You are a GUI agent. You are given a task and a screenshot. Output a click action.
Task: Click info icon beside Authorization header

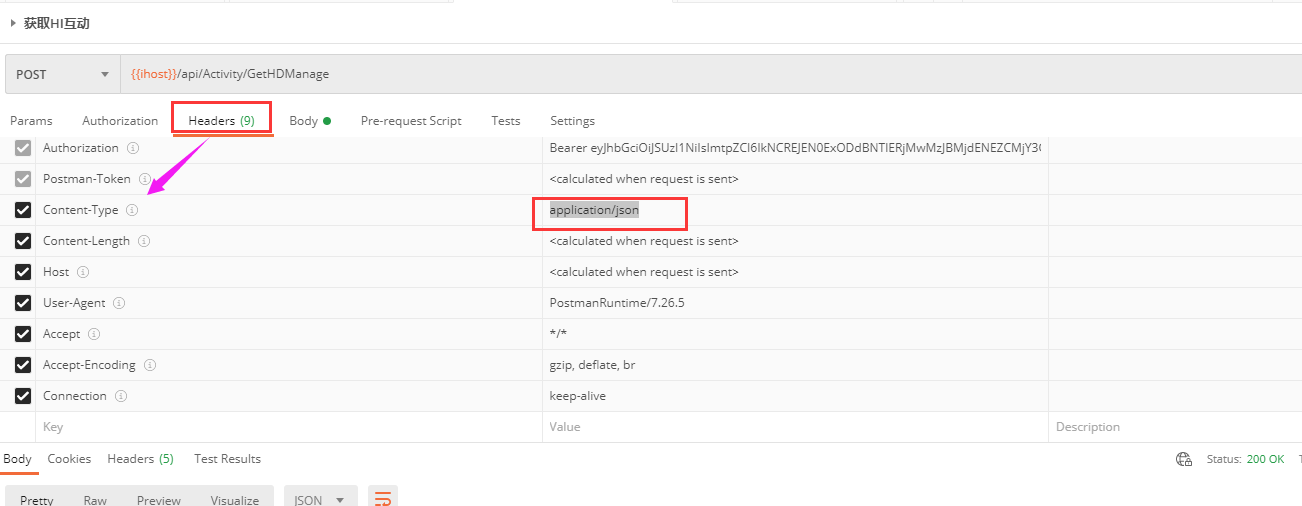[x=133, y=148]
